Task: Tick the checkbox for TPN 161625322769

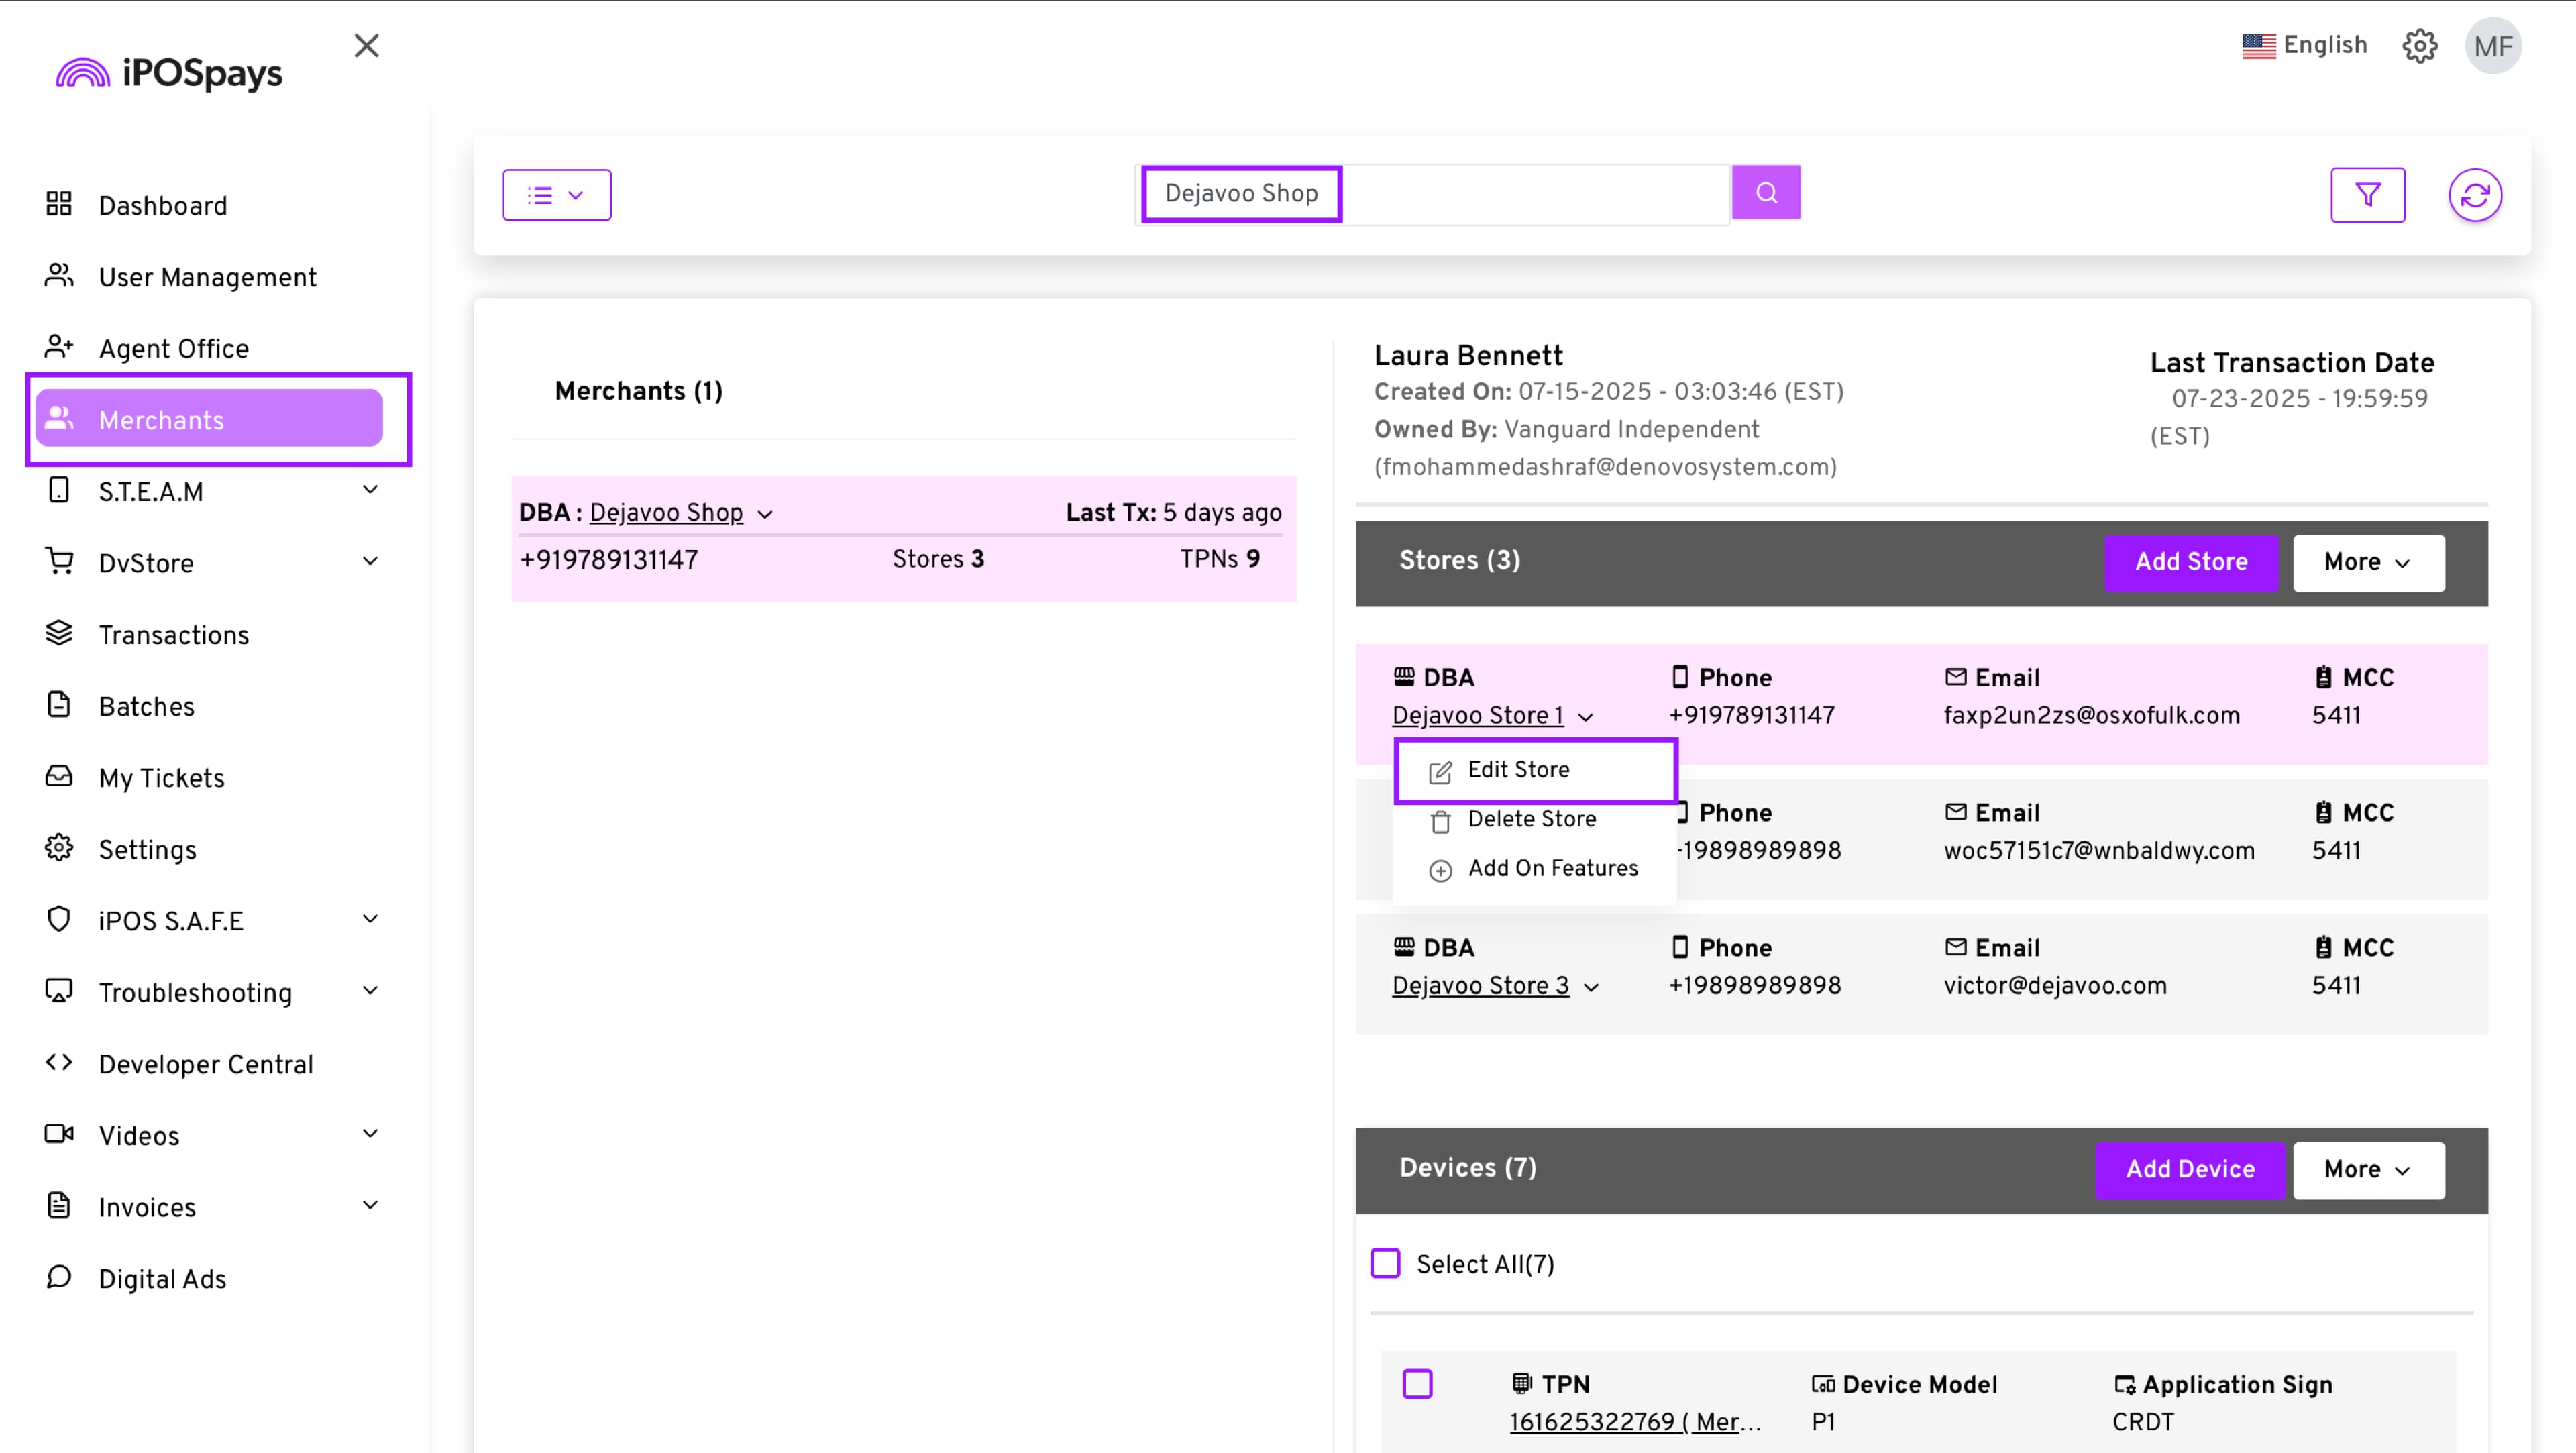Action: tap(1417, 1384)
